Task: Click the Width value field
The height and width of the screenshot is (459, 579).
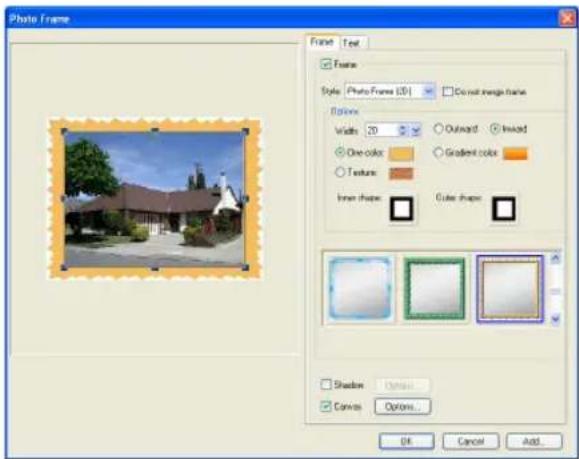Action: pyautogui.click(x=382, y=130)
